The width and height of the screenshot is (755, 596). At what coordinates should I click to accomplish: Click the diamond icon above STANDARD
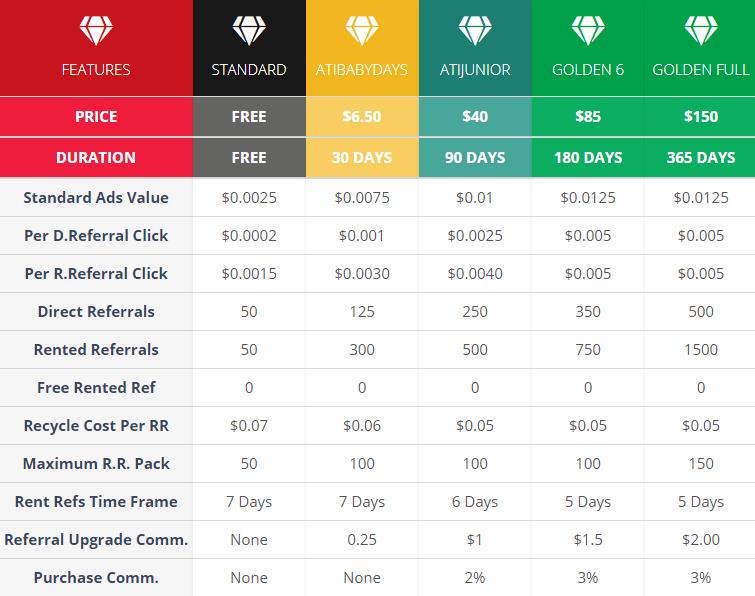click(x=249, y=30)
